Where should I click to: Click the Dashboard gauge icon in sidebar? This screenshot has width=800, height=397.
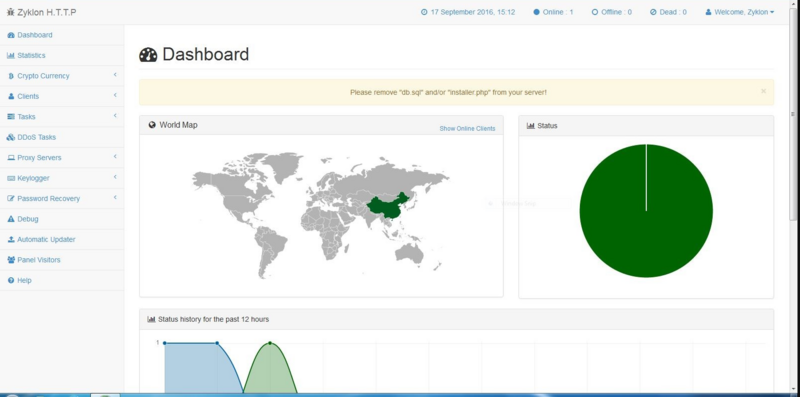click(11, 35)
